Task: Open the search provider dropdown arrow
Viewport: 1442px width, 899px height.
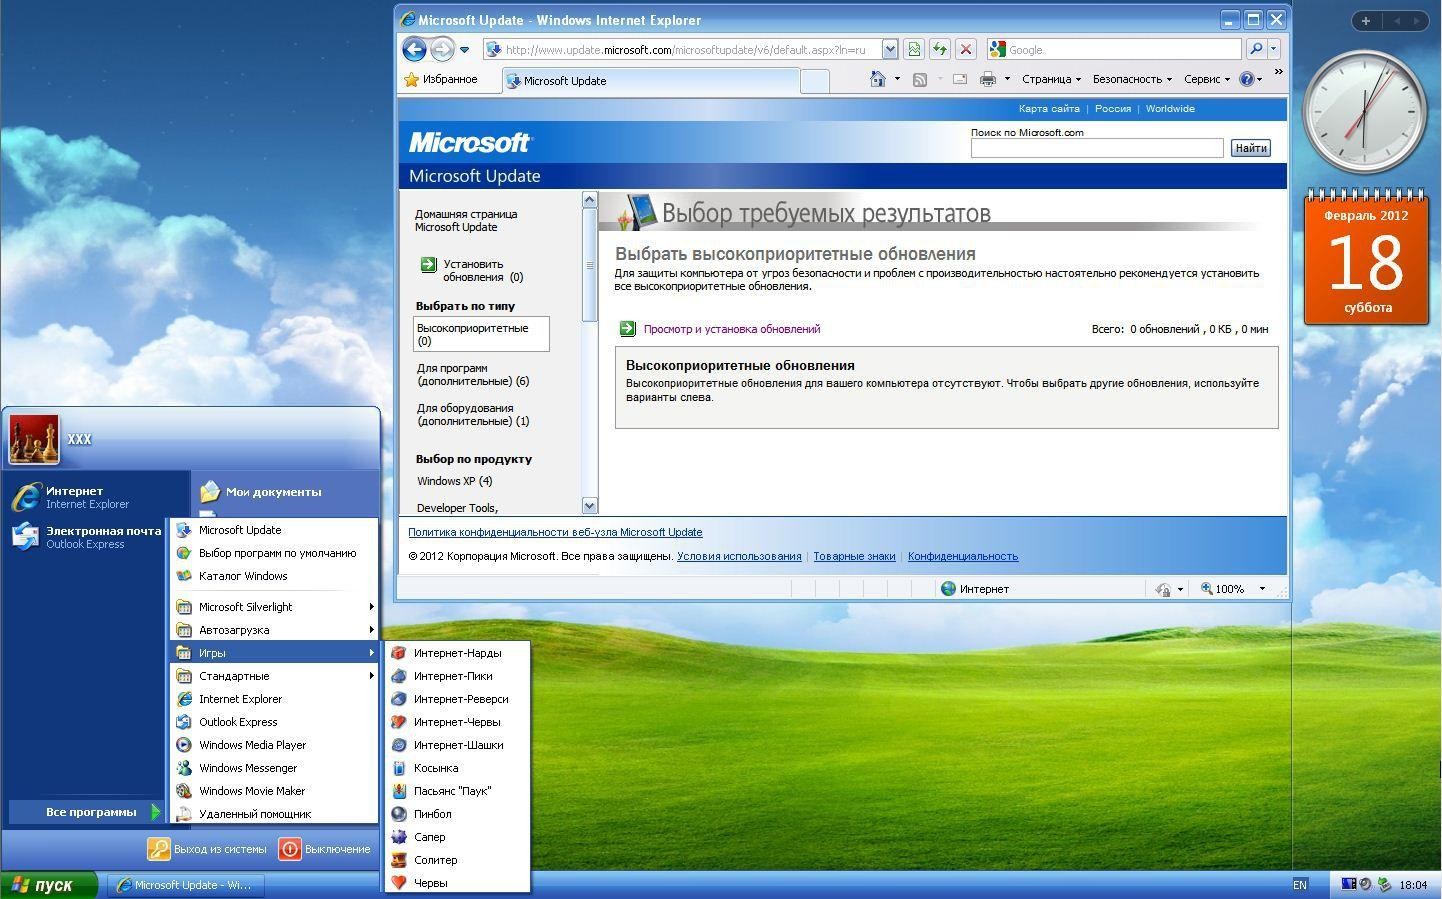Action: pyautogui.click(x=1273, y=49)
